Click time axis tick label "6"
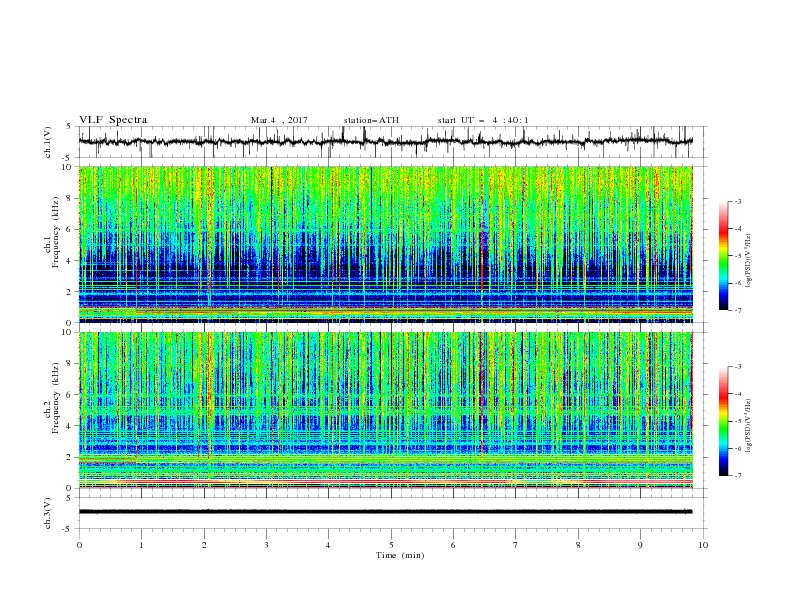The width and height of the screenshot is (792, 612). 454,545
